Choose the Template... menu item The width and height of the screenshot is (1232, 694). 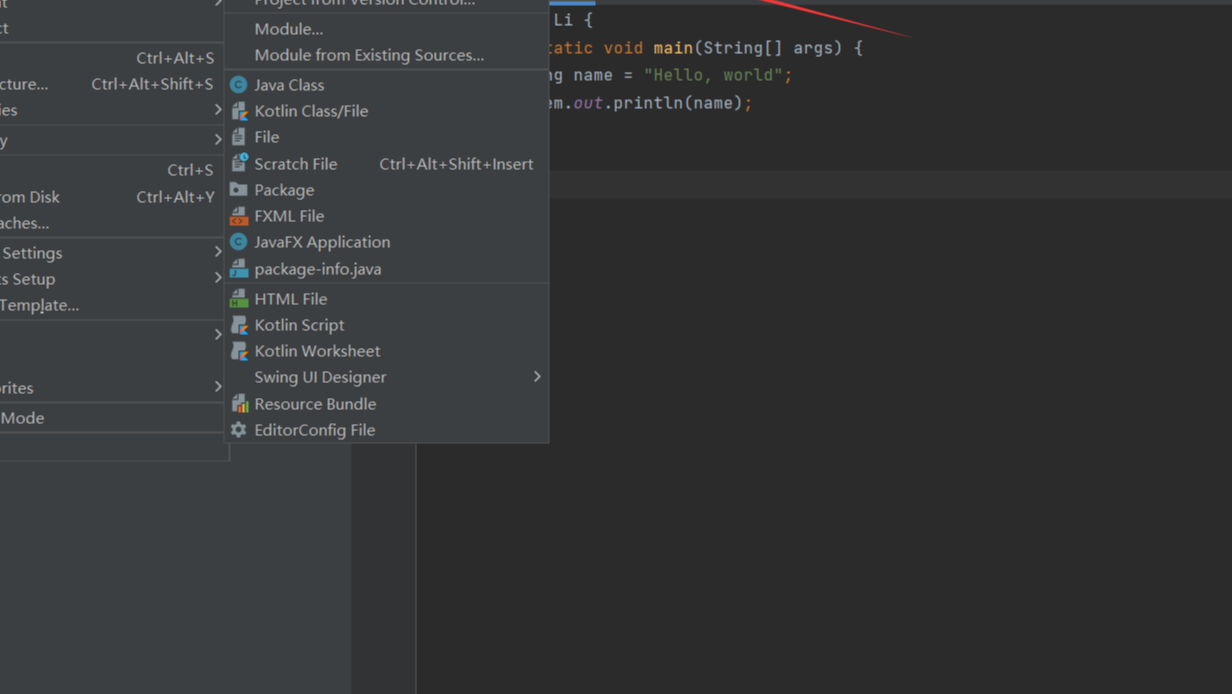coord(112,305)
